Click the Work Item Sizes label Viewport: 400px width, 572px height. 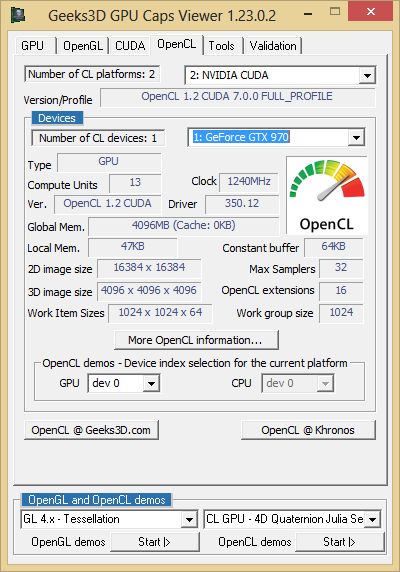click(x=66, y=313)
